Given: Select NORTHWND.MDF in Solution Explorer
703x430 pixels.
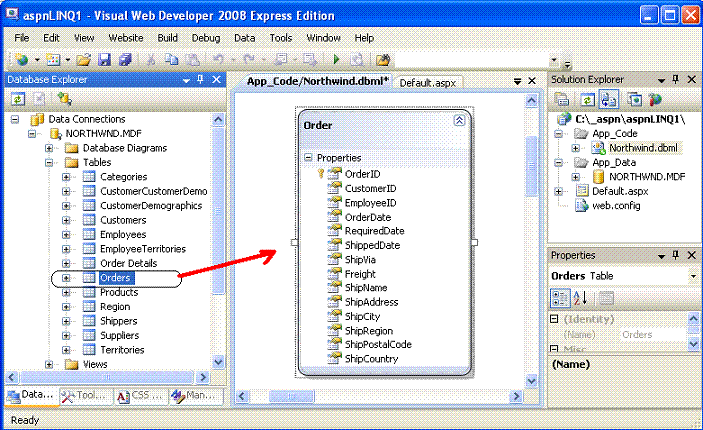Looking at the screenshot, I should [x=647, y=177].
